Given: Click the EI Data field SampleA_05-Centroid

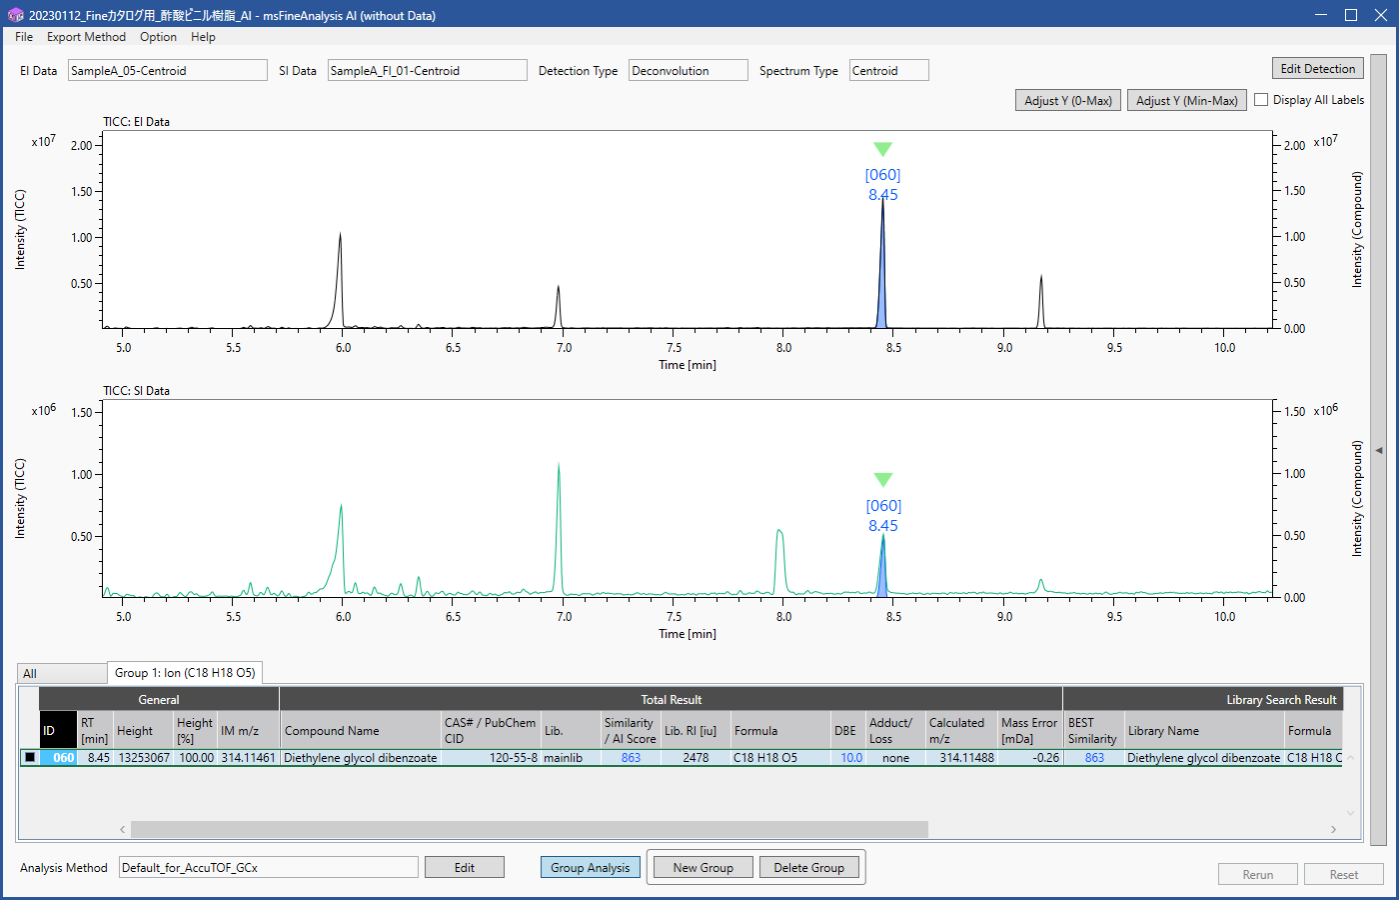Looking at the screenshot, I should click(168, 70).
